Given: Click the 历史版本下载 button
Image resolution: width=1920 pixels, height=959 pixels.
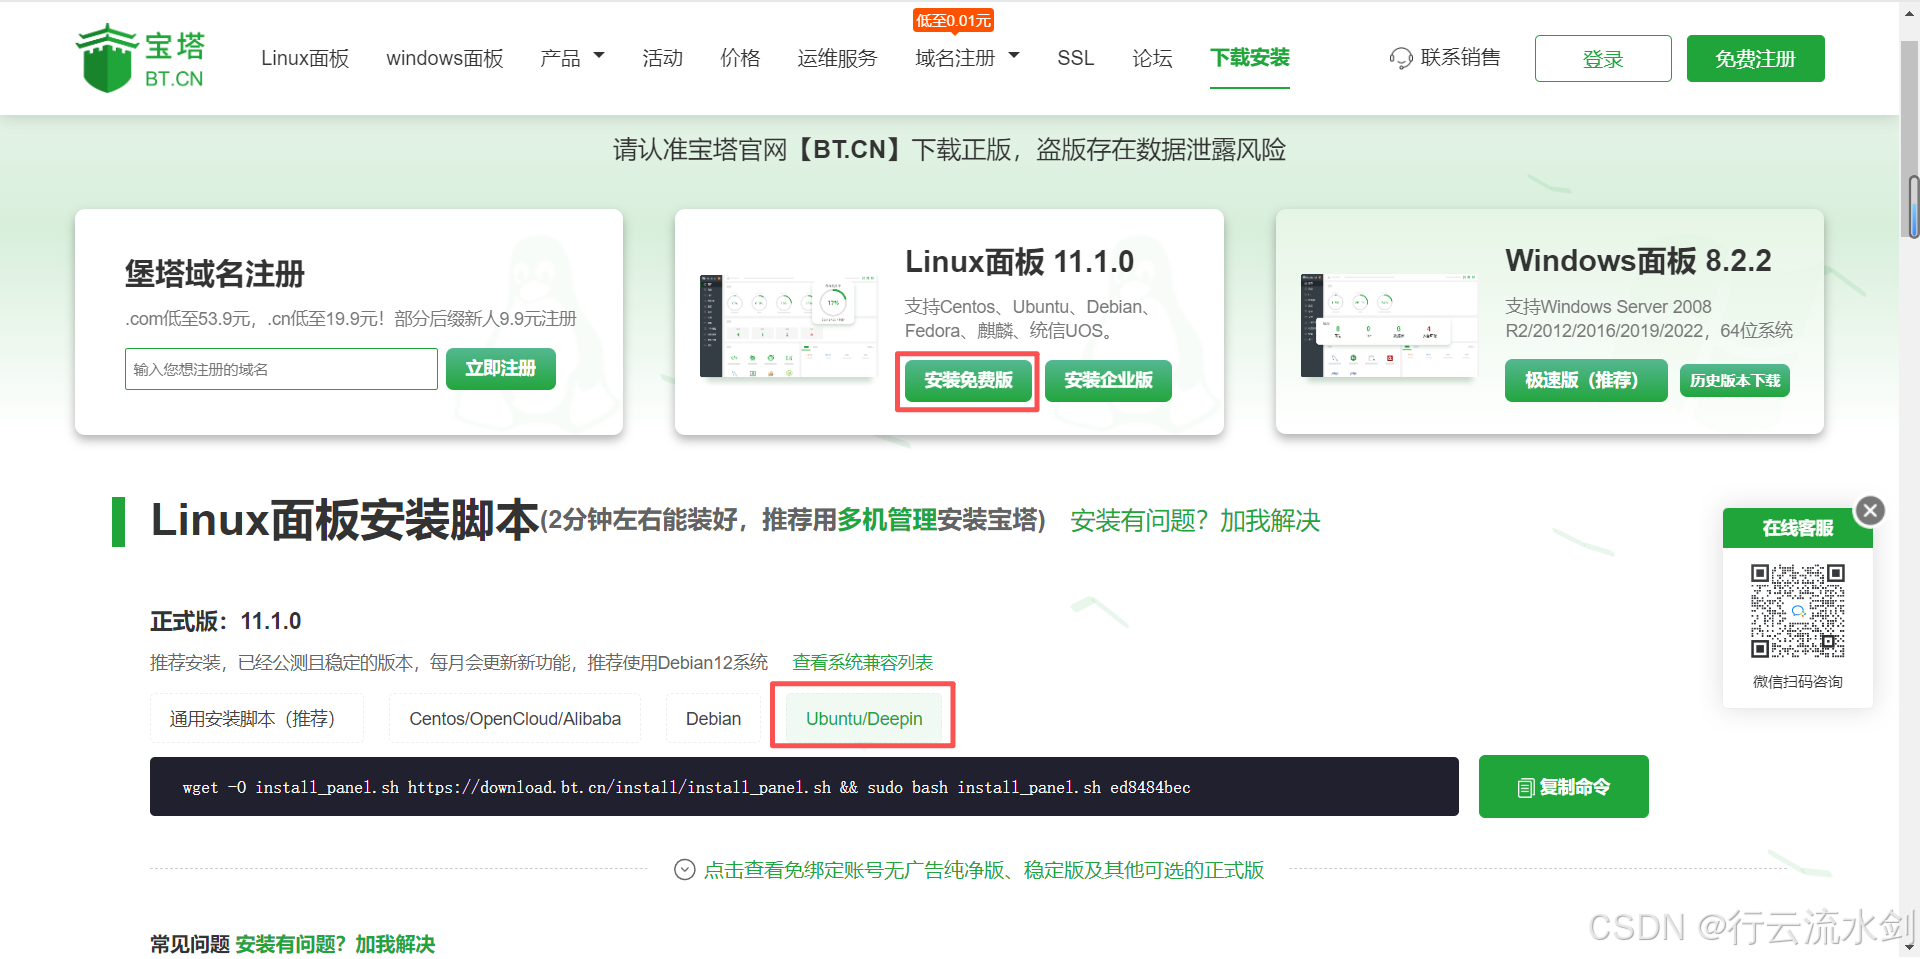Looking at the screenshot, I should (x=1735, y=381).
